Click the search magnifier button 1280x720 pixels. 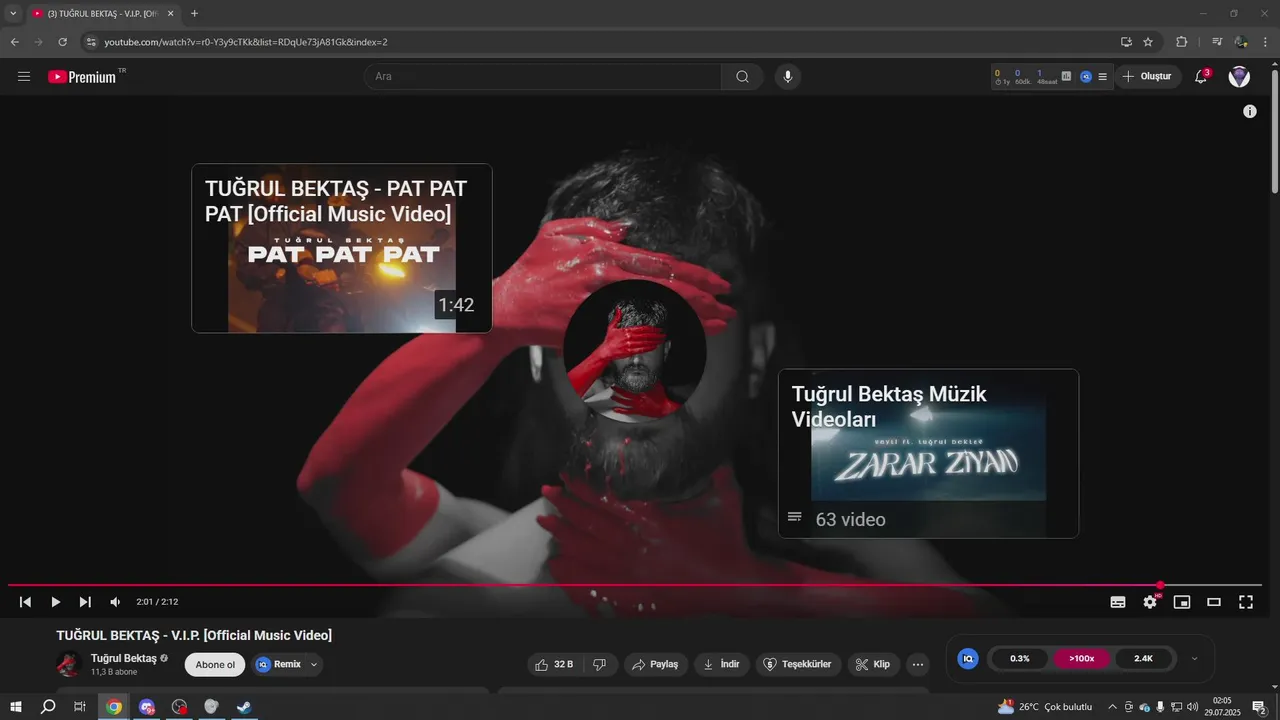(x=742, y=77)
